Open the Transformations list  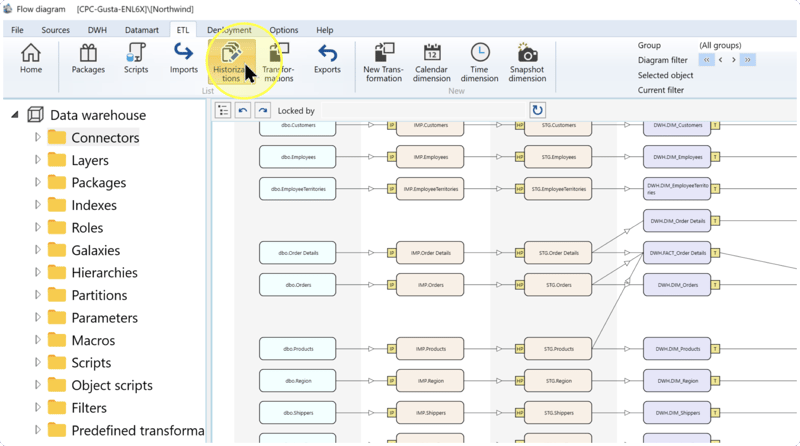click(x=278, y=63)
